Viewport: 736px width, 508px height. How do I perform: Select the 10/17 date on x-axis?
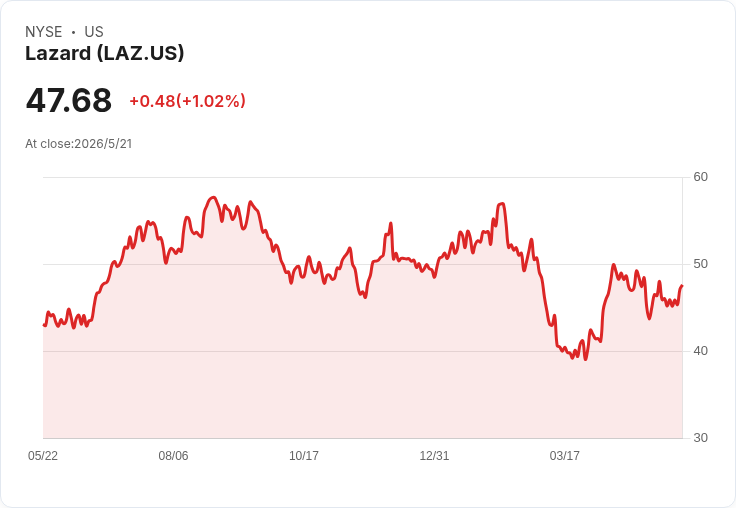pos(304,455)
